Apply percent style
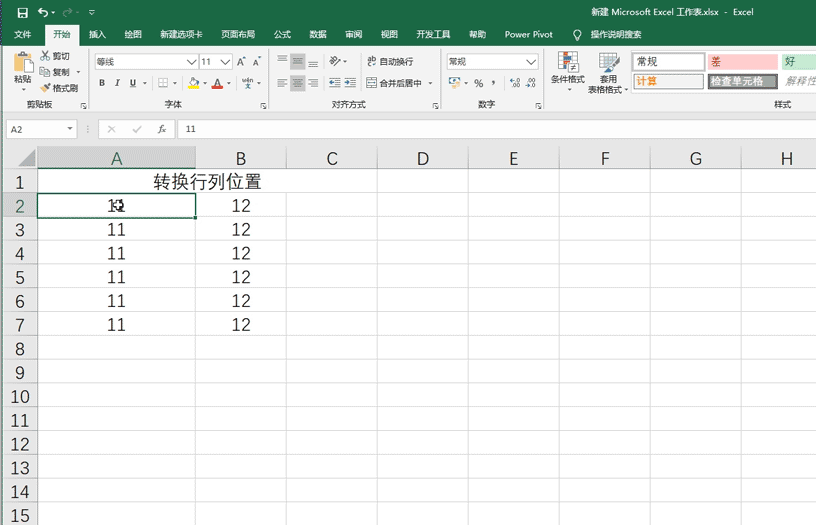Image resolution: width=816 pixels, height=525 pixels. point(479,83)
